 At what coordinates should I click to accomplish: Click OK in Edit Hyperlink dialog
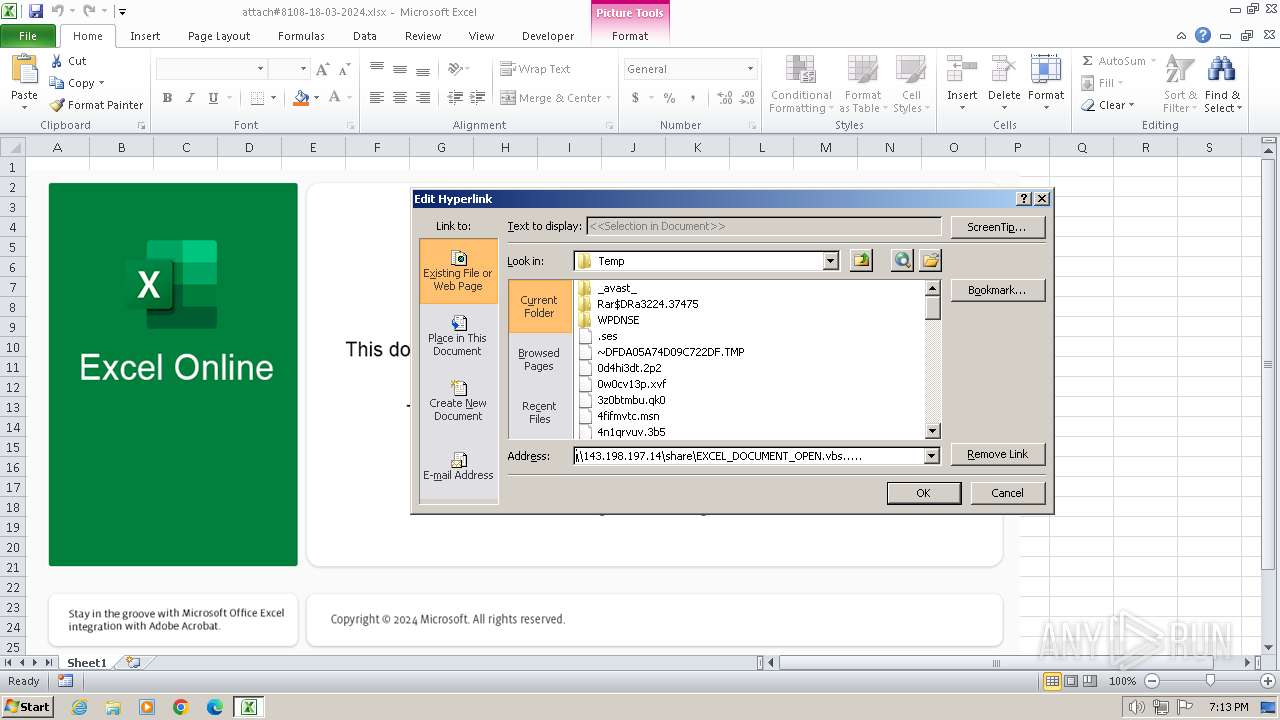tap(923, 493)
